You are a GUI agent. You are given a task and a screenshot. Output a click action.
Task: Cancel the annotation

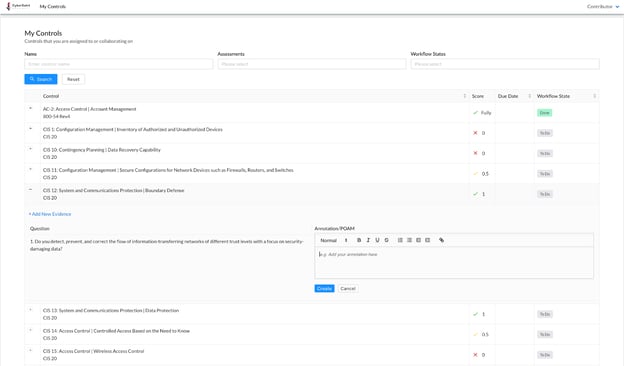point(348,288)
